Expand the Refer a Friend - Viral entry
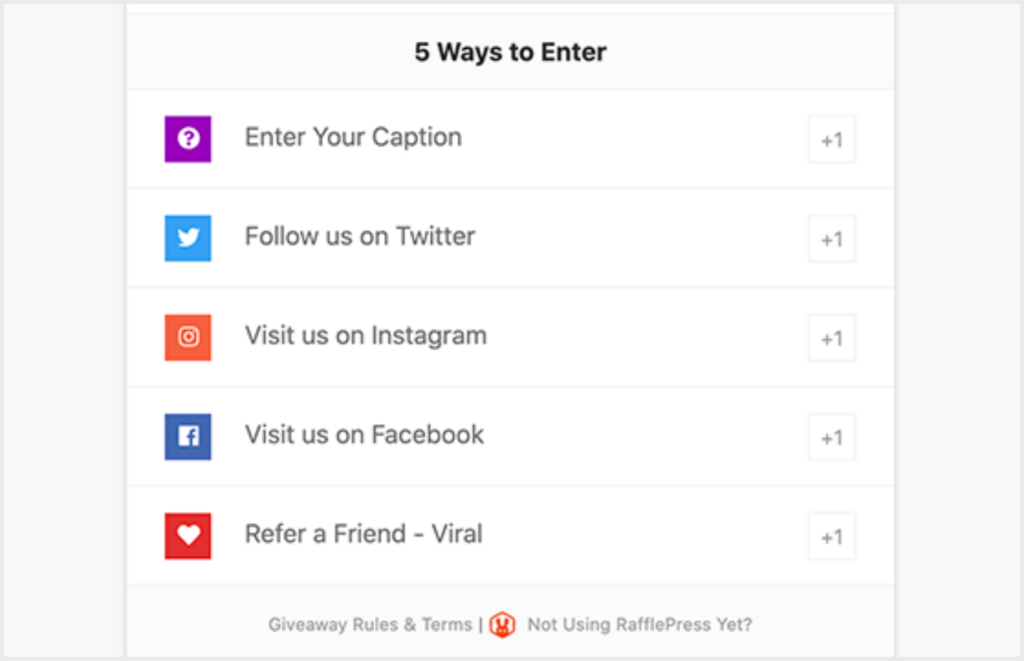Viewport: 1024px width, 661px height. (x=363, y=534)
